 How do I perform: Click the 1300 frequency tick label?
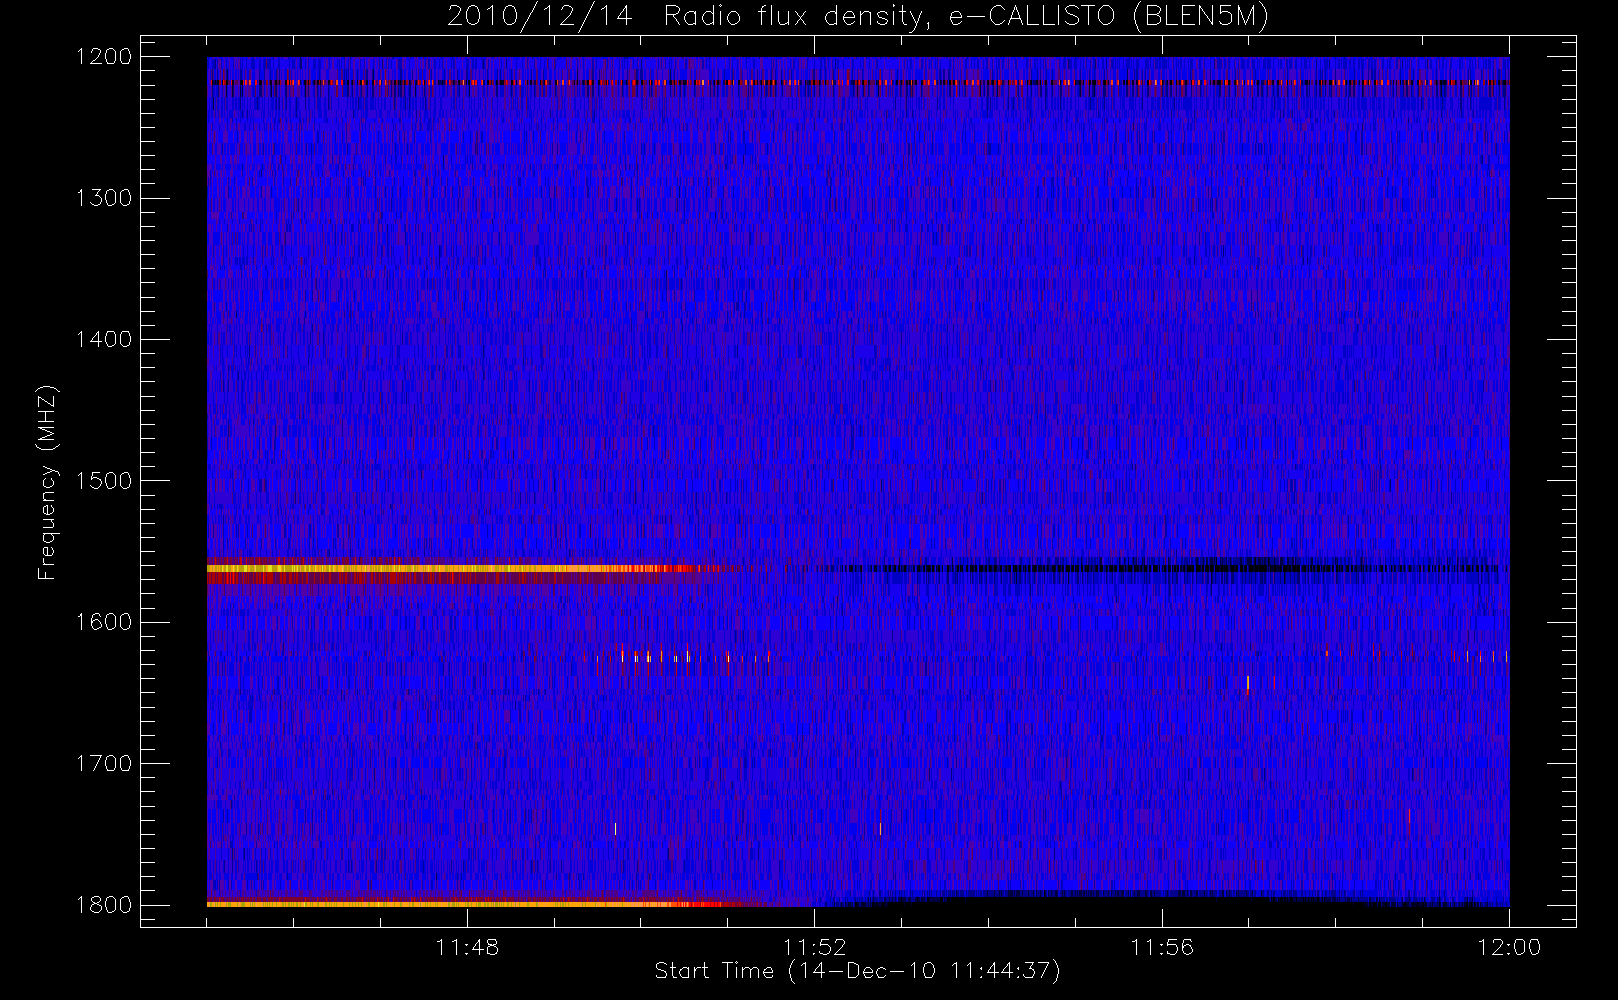104,198
